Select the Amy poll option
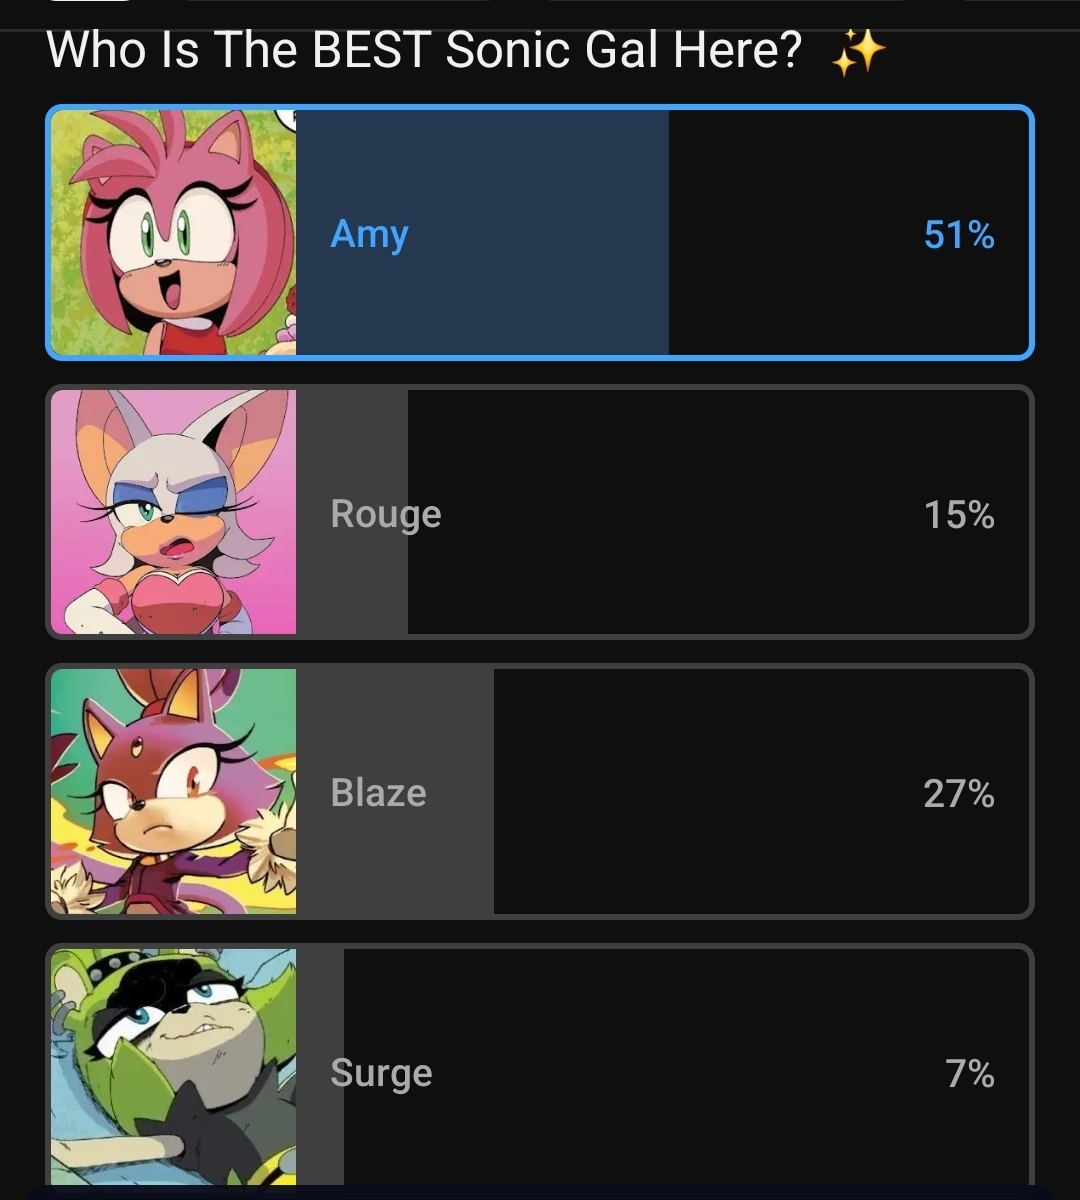 [x=540, y=232]
